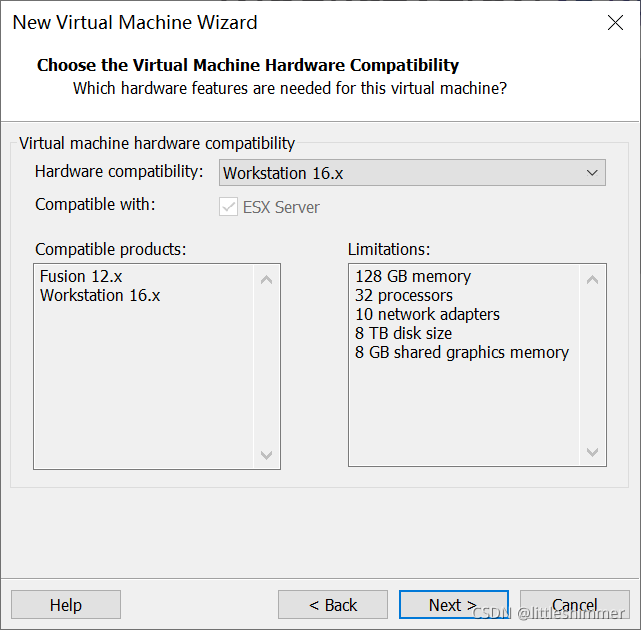Click the Limitations list scroll up arrow
The height and width of the screenshot is (630, 641).
[x=592, y=280]
